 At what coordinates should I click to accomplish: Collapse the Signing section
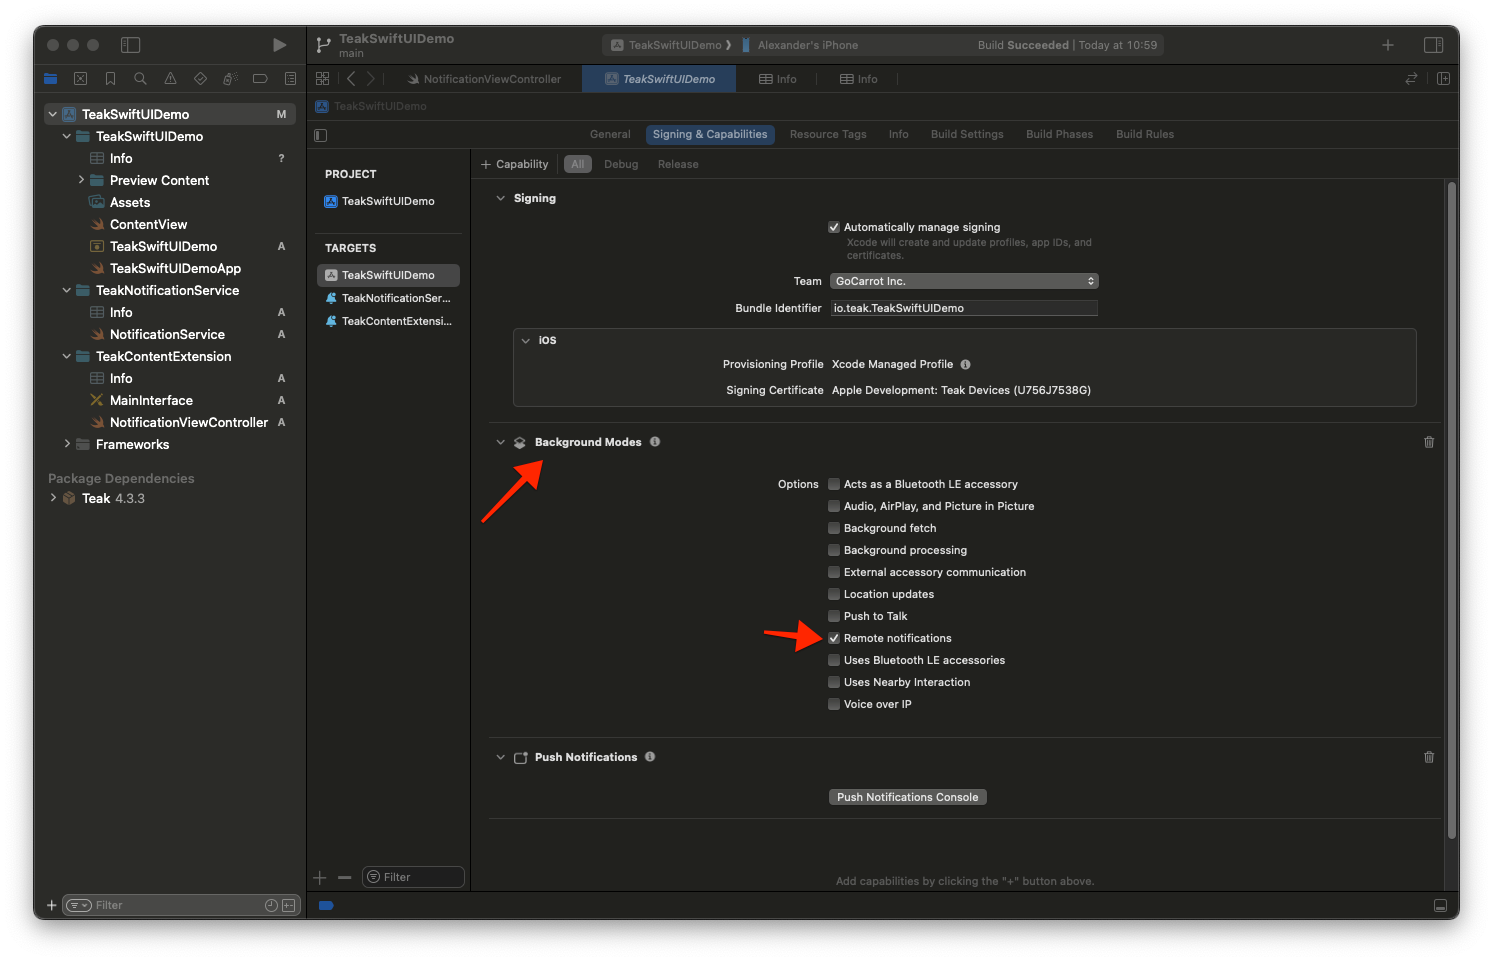coord(501,198)
